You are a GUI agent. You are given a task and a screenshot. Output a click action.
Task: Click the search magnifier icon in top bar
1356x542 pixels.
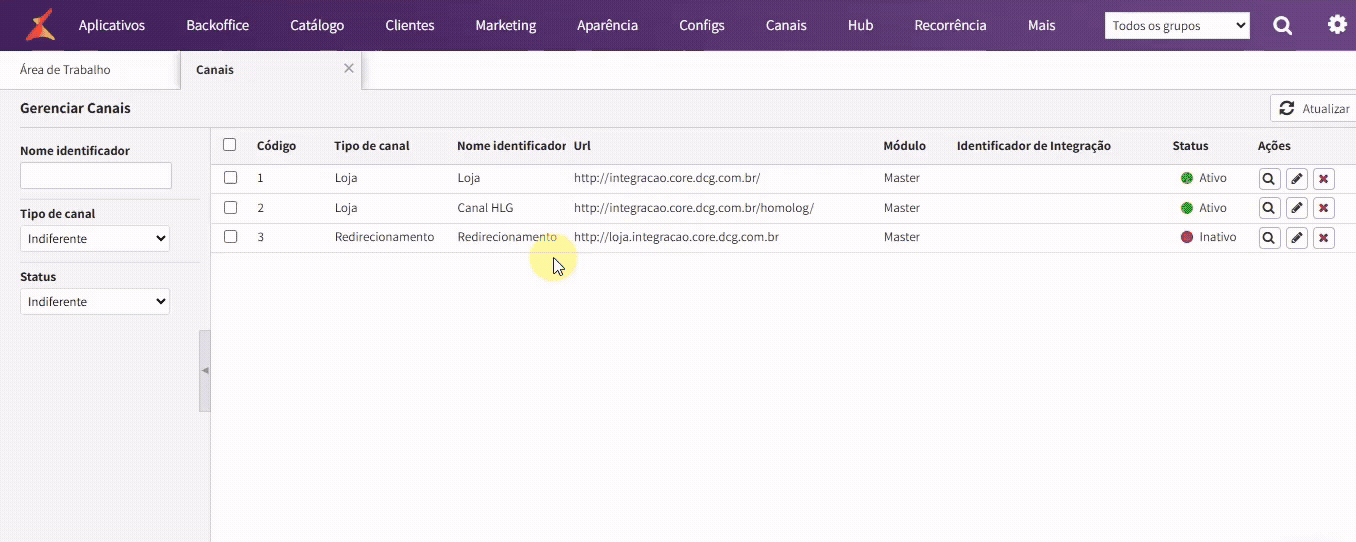(x=1282, y=26)
